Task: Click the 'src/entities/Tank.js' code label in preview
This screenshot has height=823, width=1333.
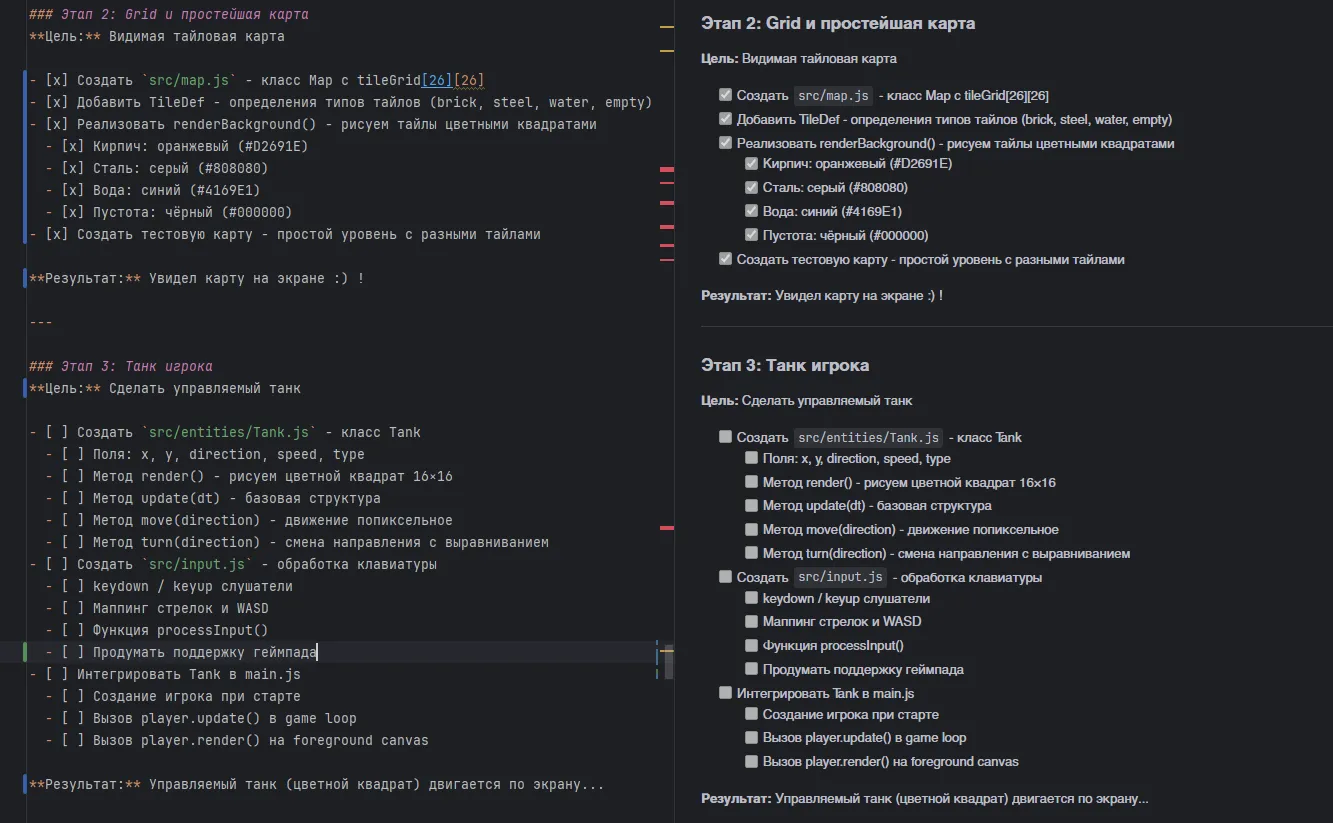Action: [x=867, y=437]
